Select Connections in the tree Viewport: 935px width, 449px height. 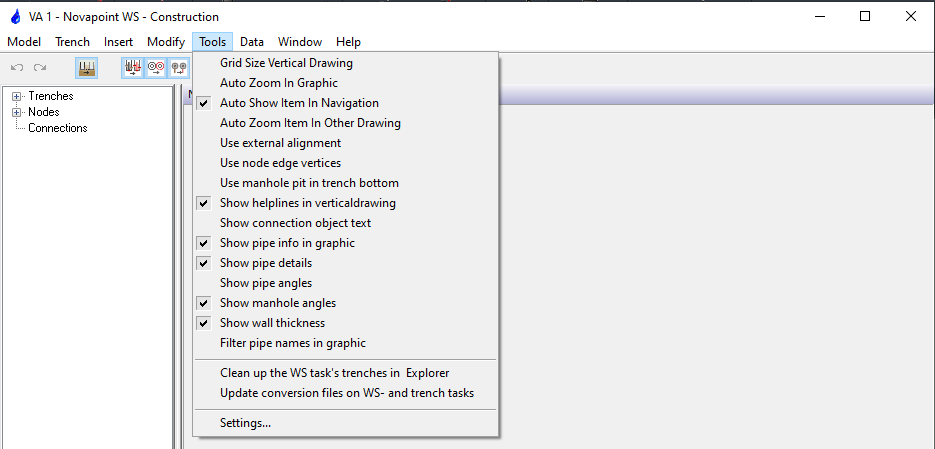(57, 128)
